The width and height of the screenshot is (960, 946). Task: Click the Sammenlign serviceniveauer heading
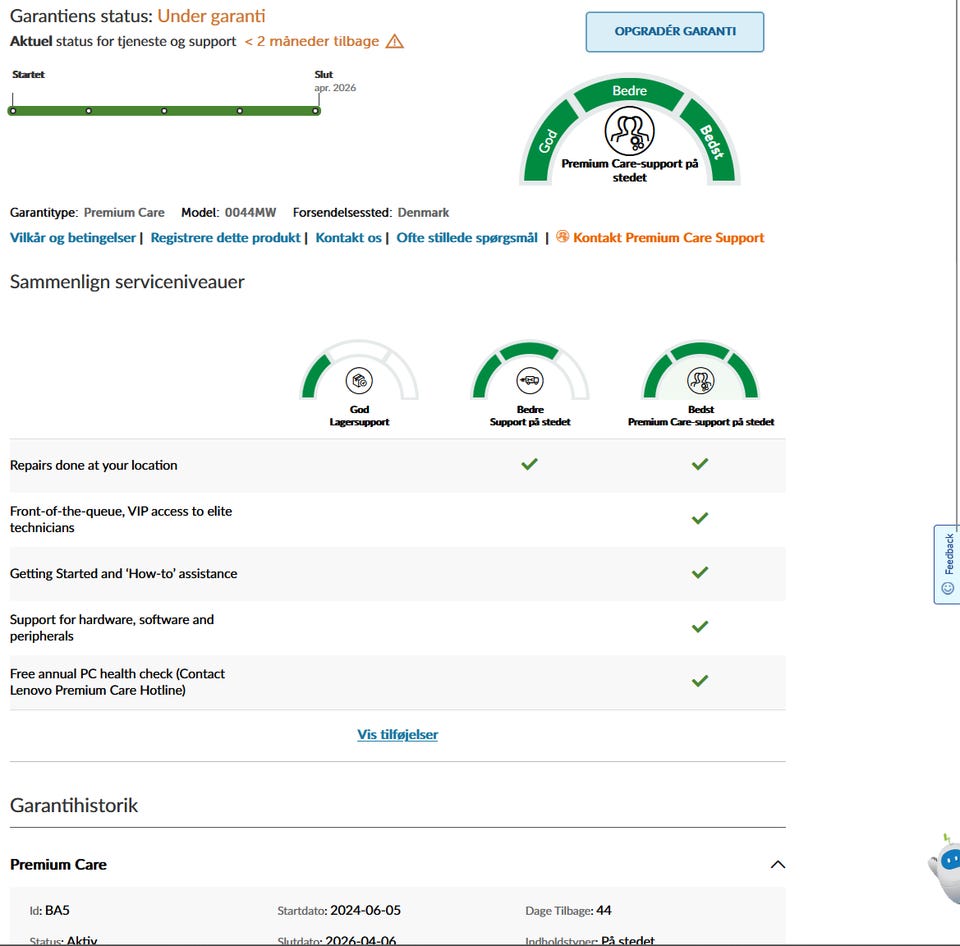(x=127, y=282)
